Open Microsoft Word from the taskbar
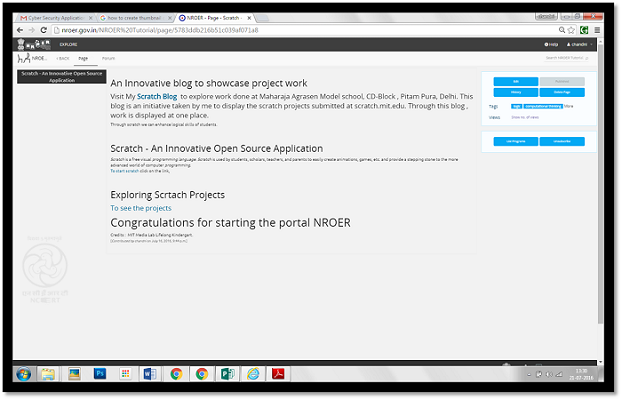The image size is (622, 400). tap(150, 374)
